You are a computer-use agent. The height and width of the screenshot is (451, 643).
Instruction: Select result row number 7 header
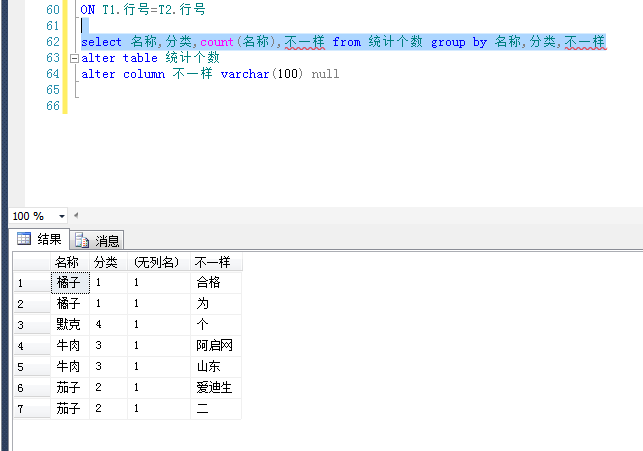(32, 408)
